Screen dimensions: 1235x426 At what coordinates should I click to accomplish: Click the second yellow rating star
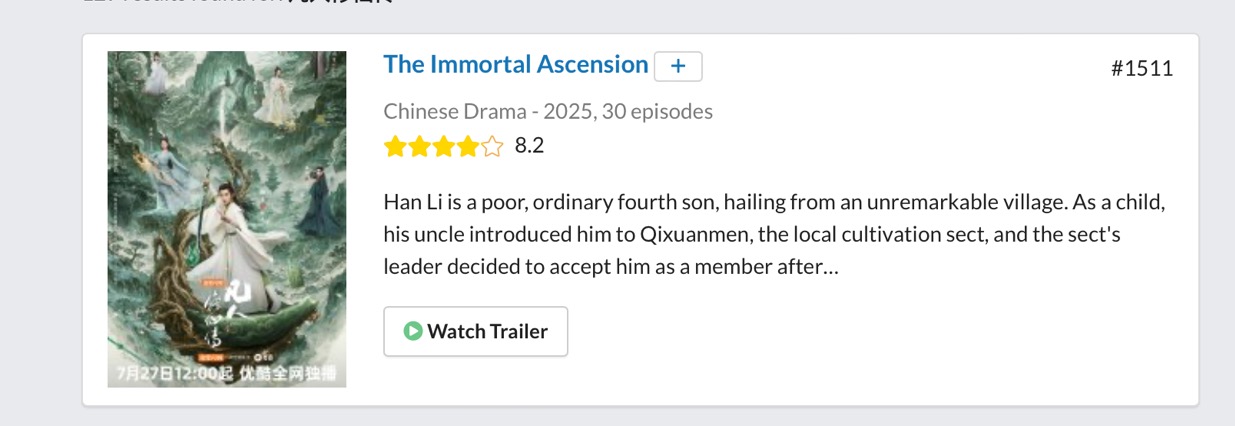(x=419, y=147)
